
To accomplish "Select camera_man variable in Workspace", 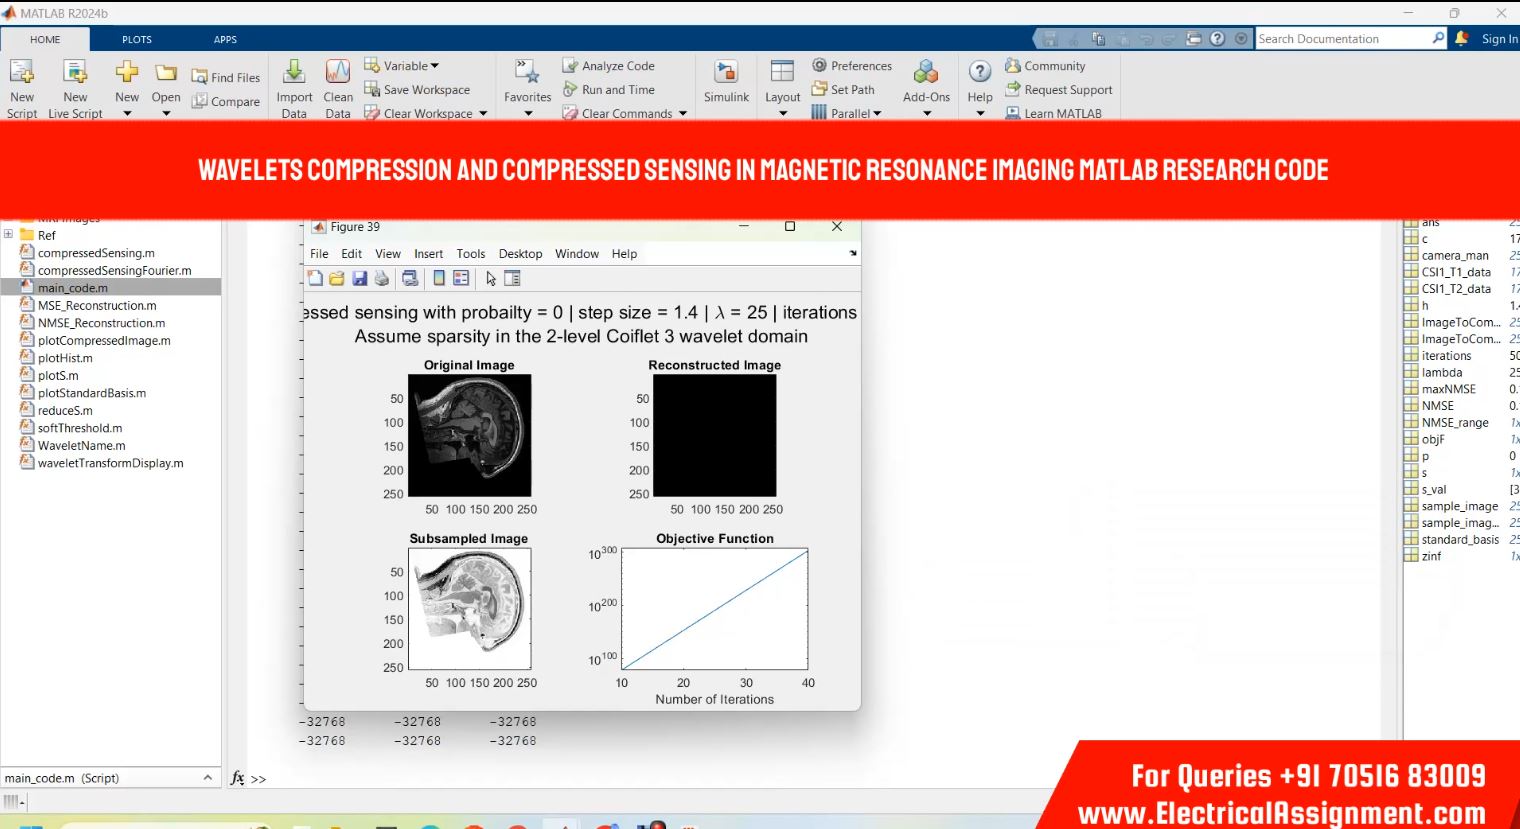I will (x=1455, y=255).
